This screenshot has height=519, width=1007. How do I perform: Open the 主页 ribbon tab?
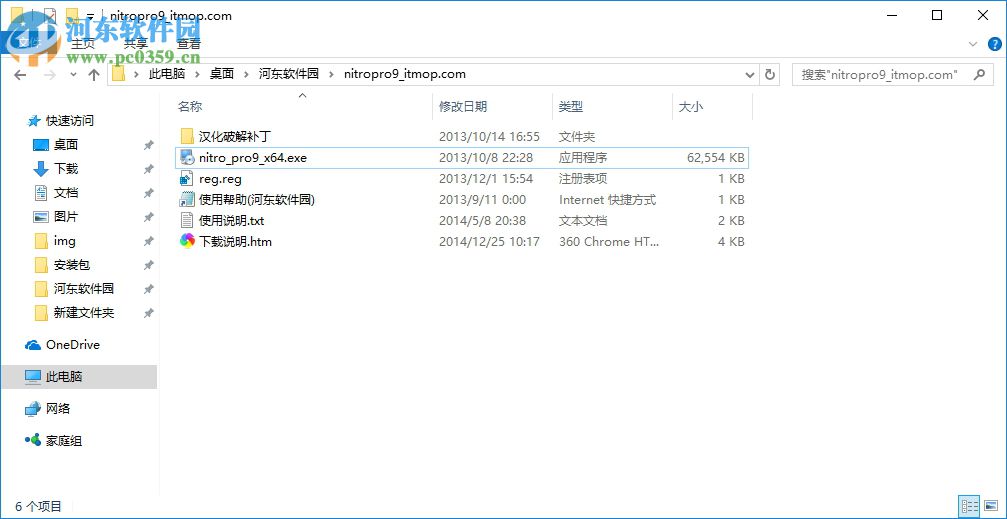[x=82, y=44]
